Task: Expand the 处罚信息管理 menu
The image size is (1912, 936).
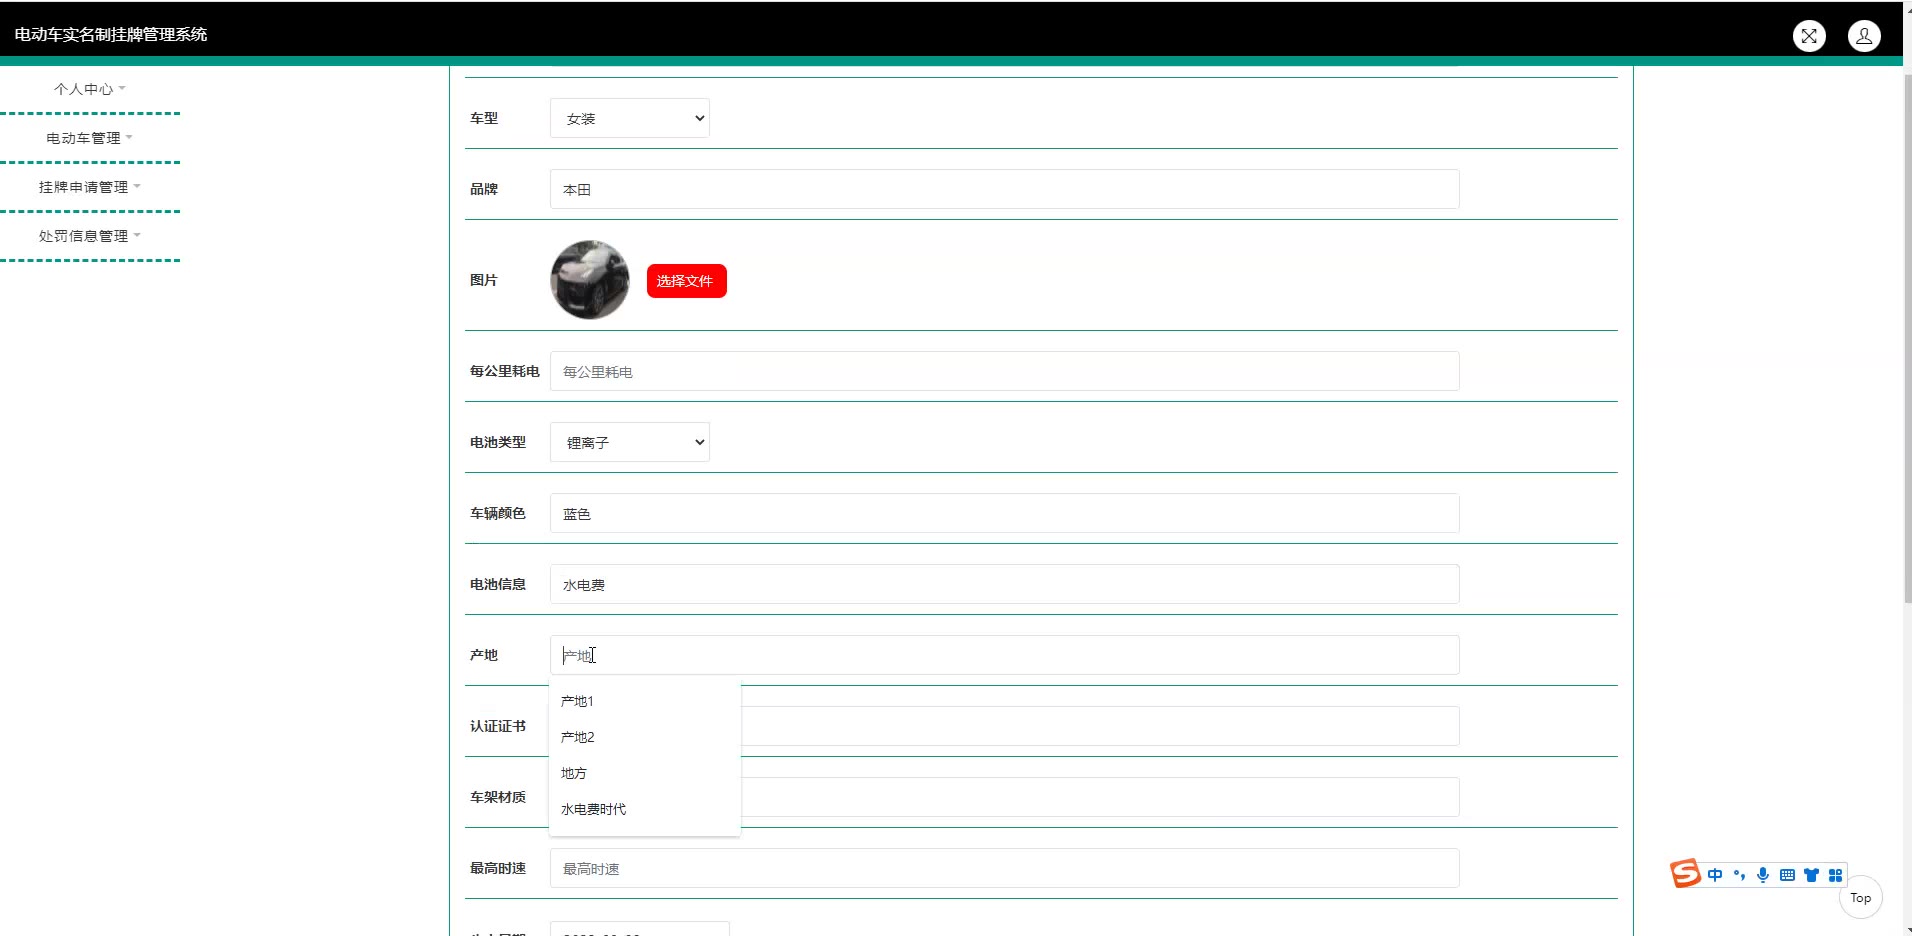Action: [x=90, y=236]
